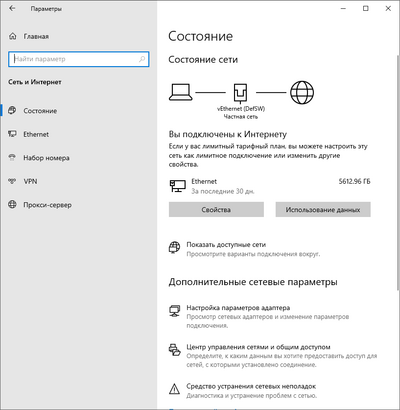Open Использование данных
This screenshot has width=400, height=410.
(323, 210)
